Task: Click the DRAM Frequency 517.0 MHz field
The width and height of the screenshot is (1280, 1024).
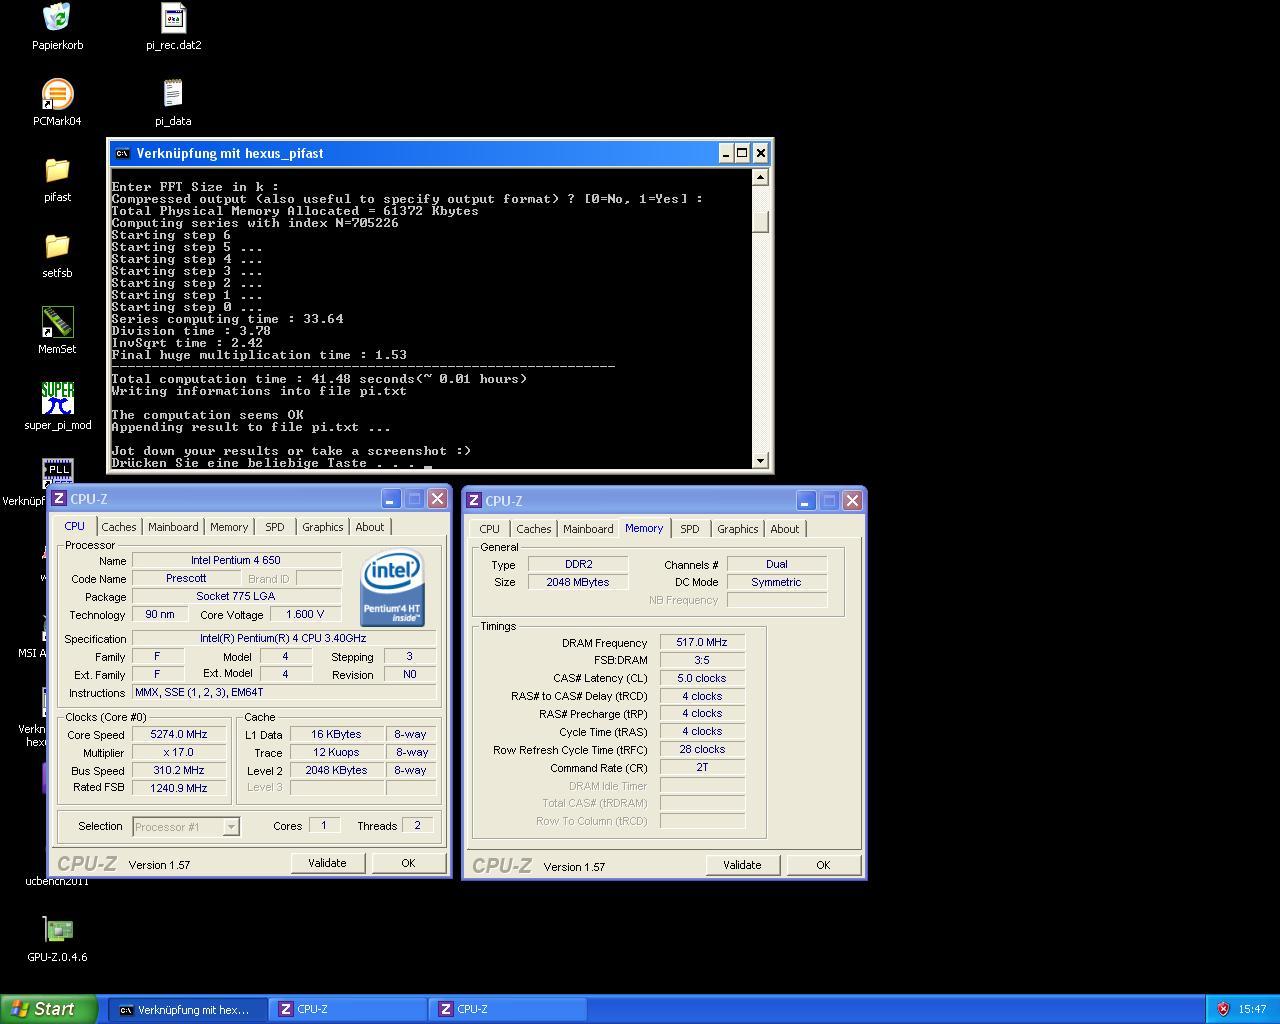Action: [702, 642]
